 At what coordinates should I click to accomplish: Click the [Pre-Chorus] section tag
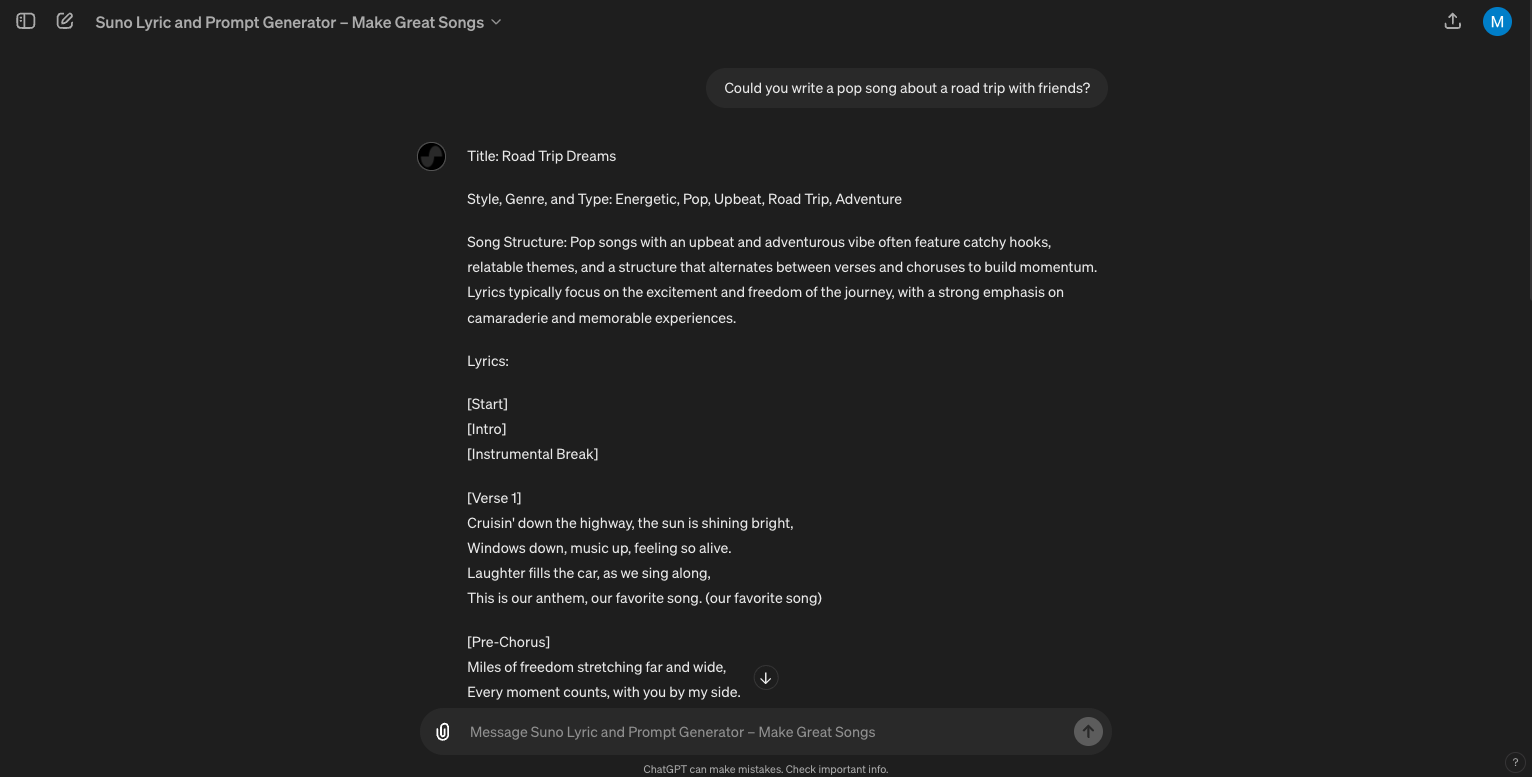(x=508, y=642)
